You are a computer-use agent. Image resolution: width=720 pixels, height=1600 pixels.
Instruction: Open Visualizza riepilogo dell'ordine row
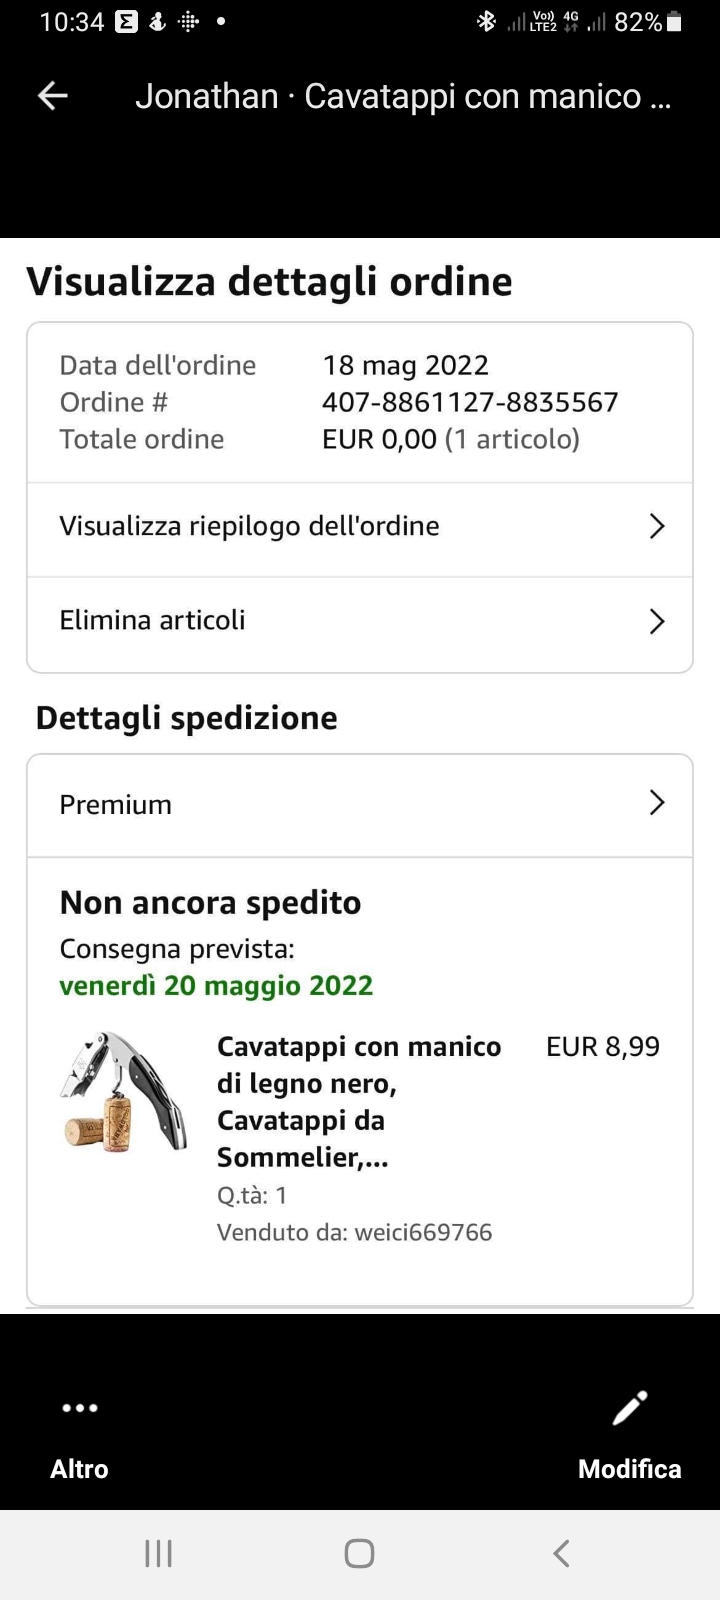click(x=250, y=527)
